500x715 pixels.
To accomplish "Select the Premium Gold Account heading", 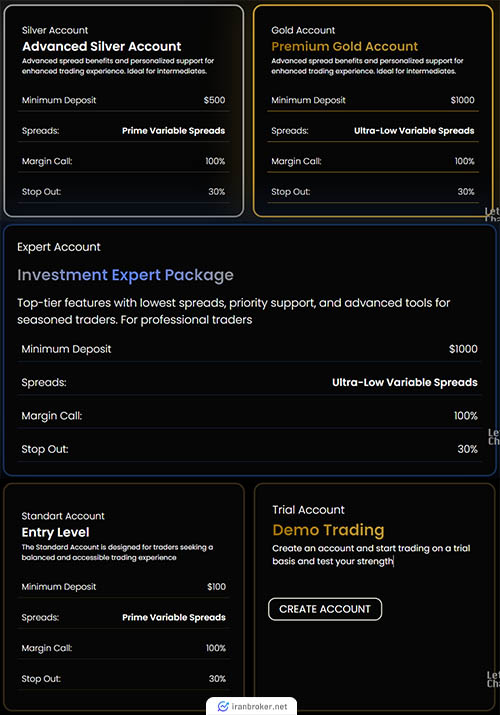I will coord(345,47).
